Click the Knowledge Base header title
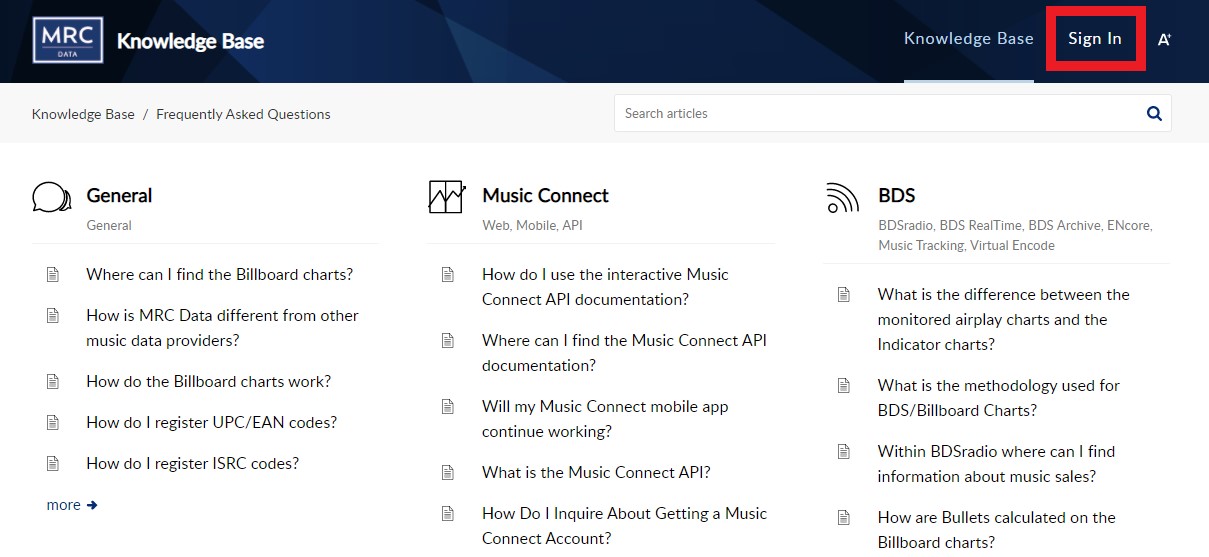This screenshot has height=557, width=1209. (x=190, y=41)
